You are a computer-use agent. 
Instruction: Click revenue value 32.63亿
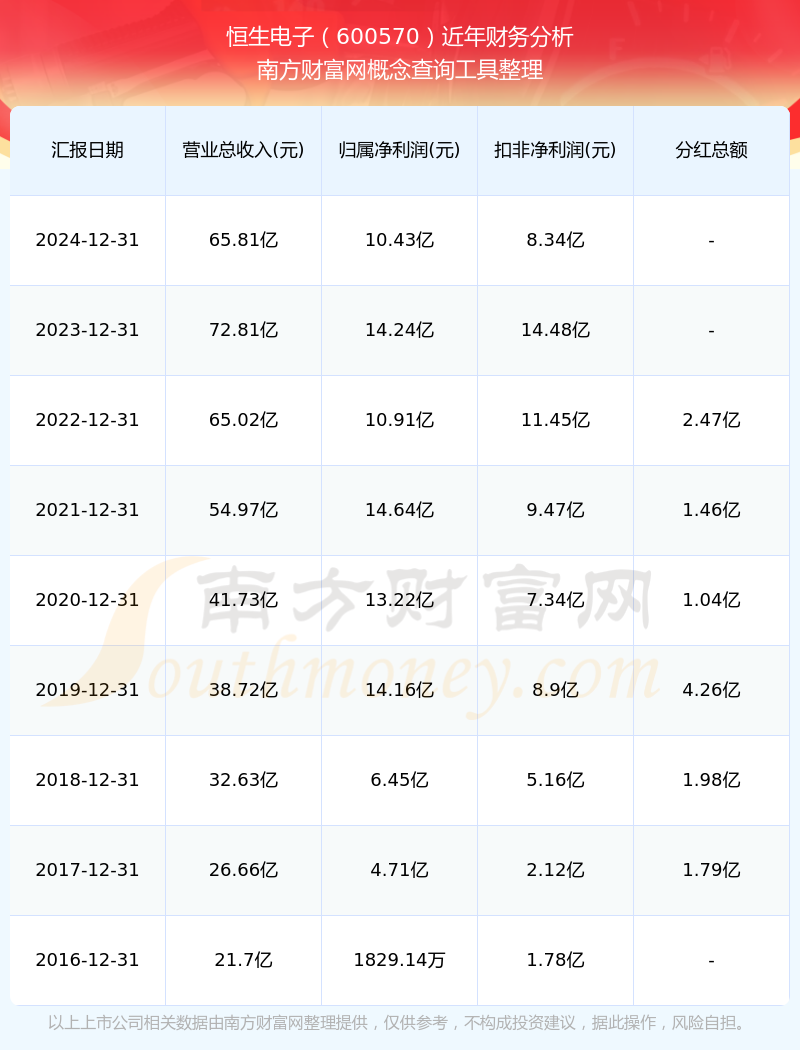[x=244, y=780]
